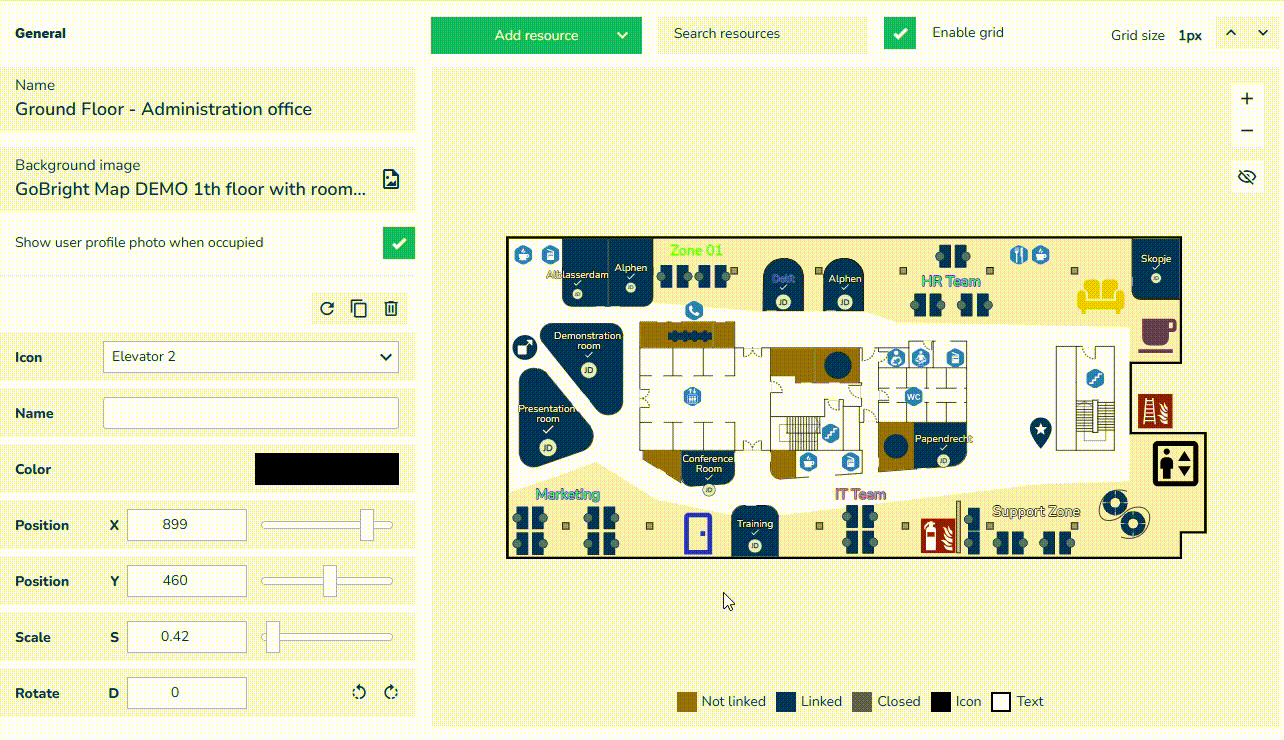Select the fire extinguisher icon on map
The height and width of the screenshot is (740, 1284).
(938, 535)
